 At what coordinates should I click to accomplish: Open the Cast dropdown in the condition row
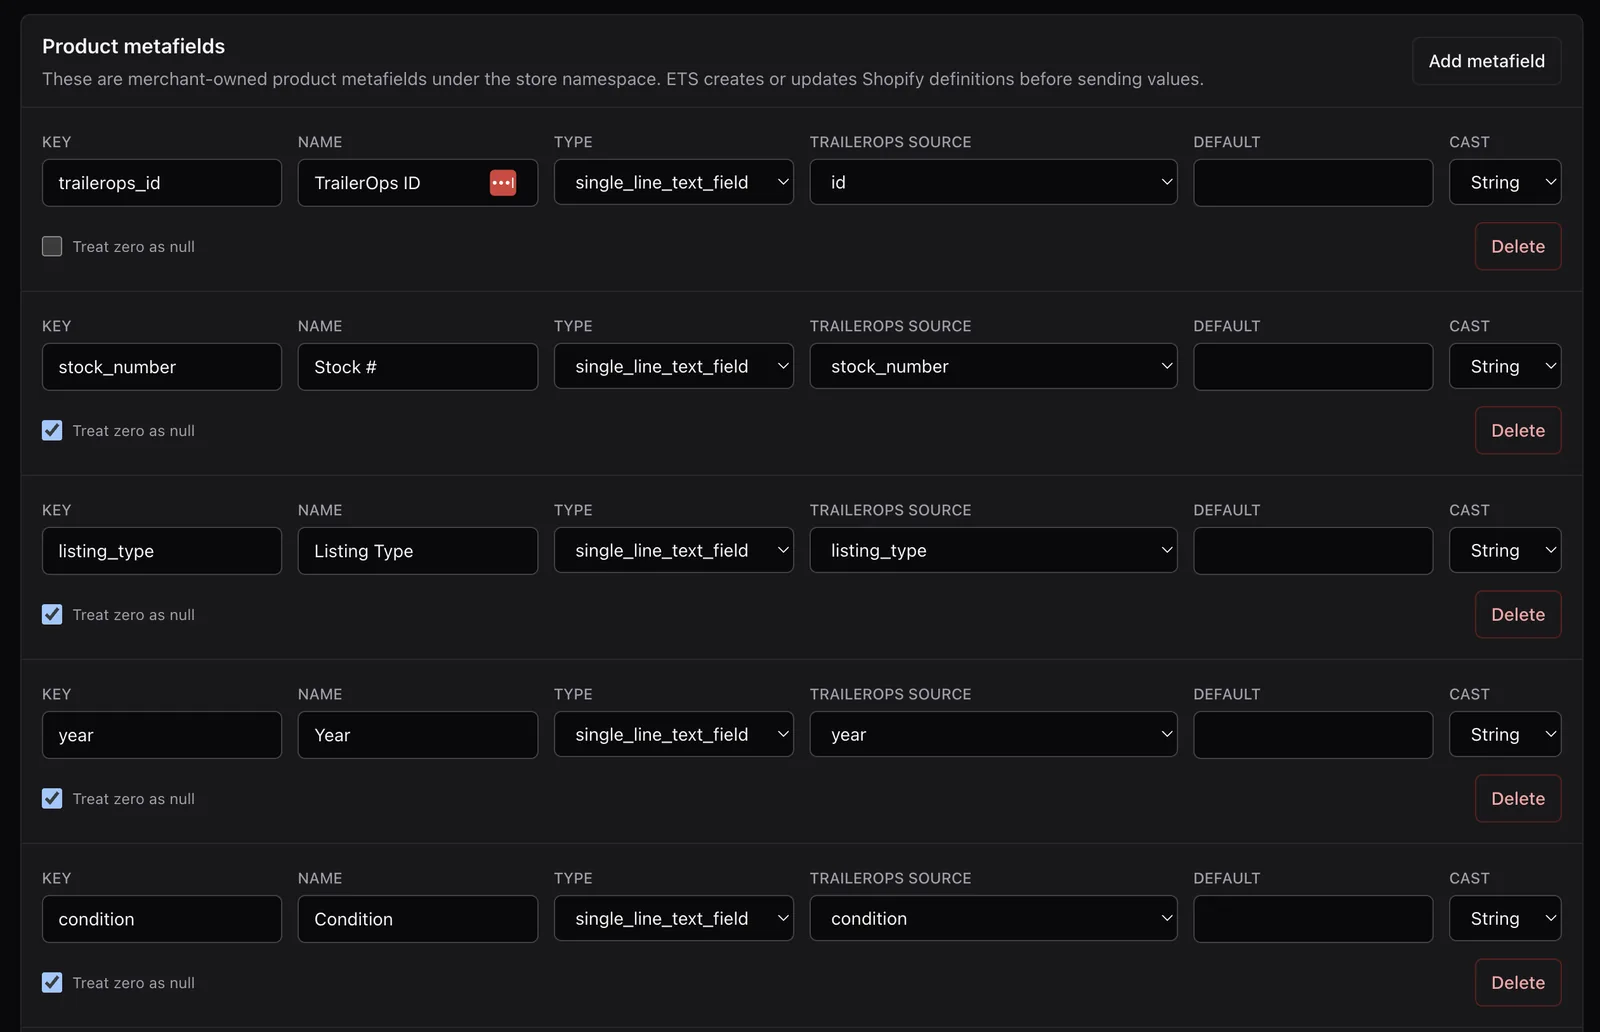point(1505,918)
